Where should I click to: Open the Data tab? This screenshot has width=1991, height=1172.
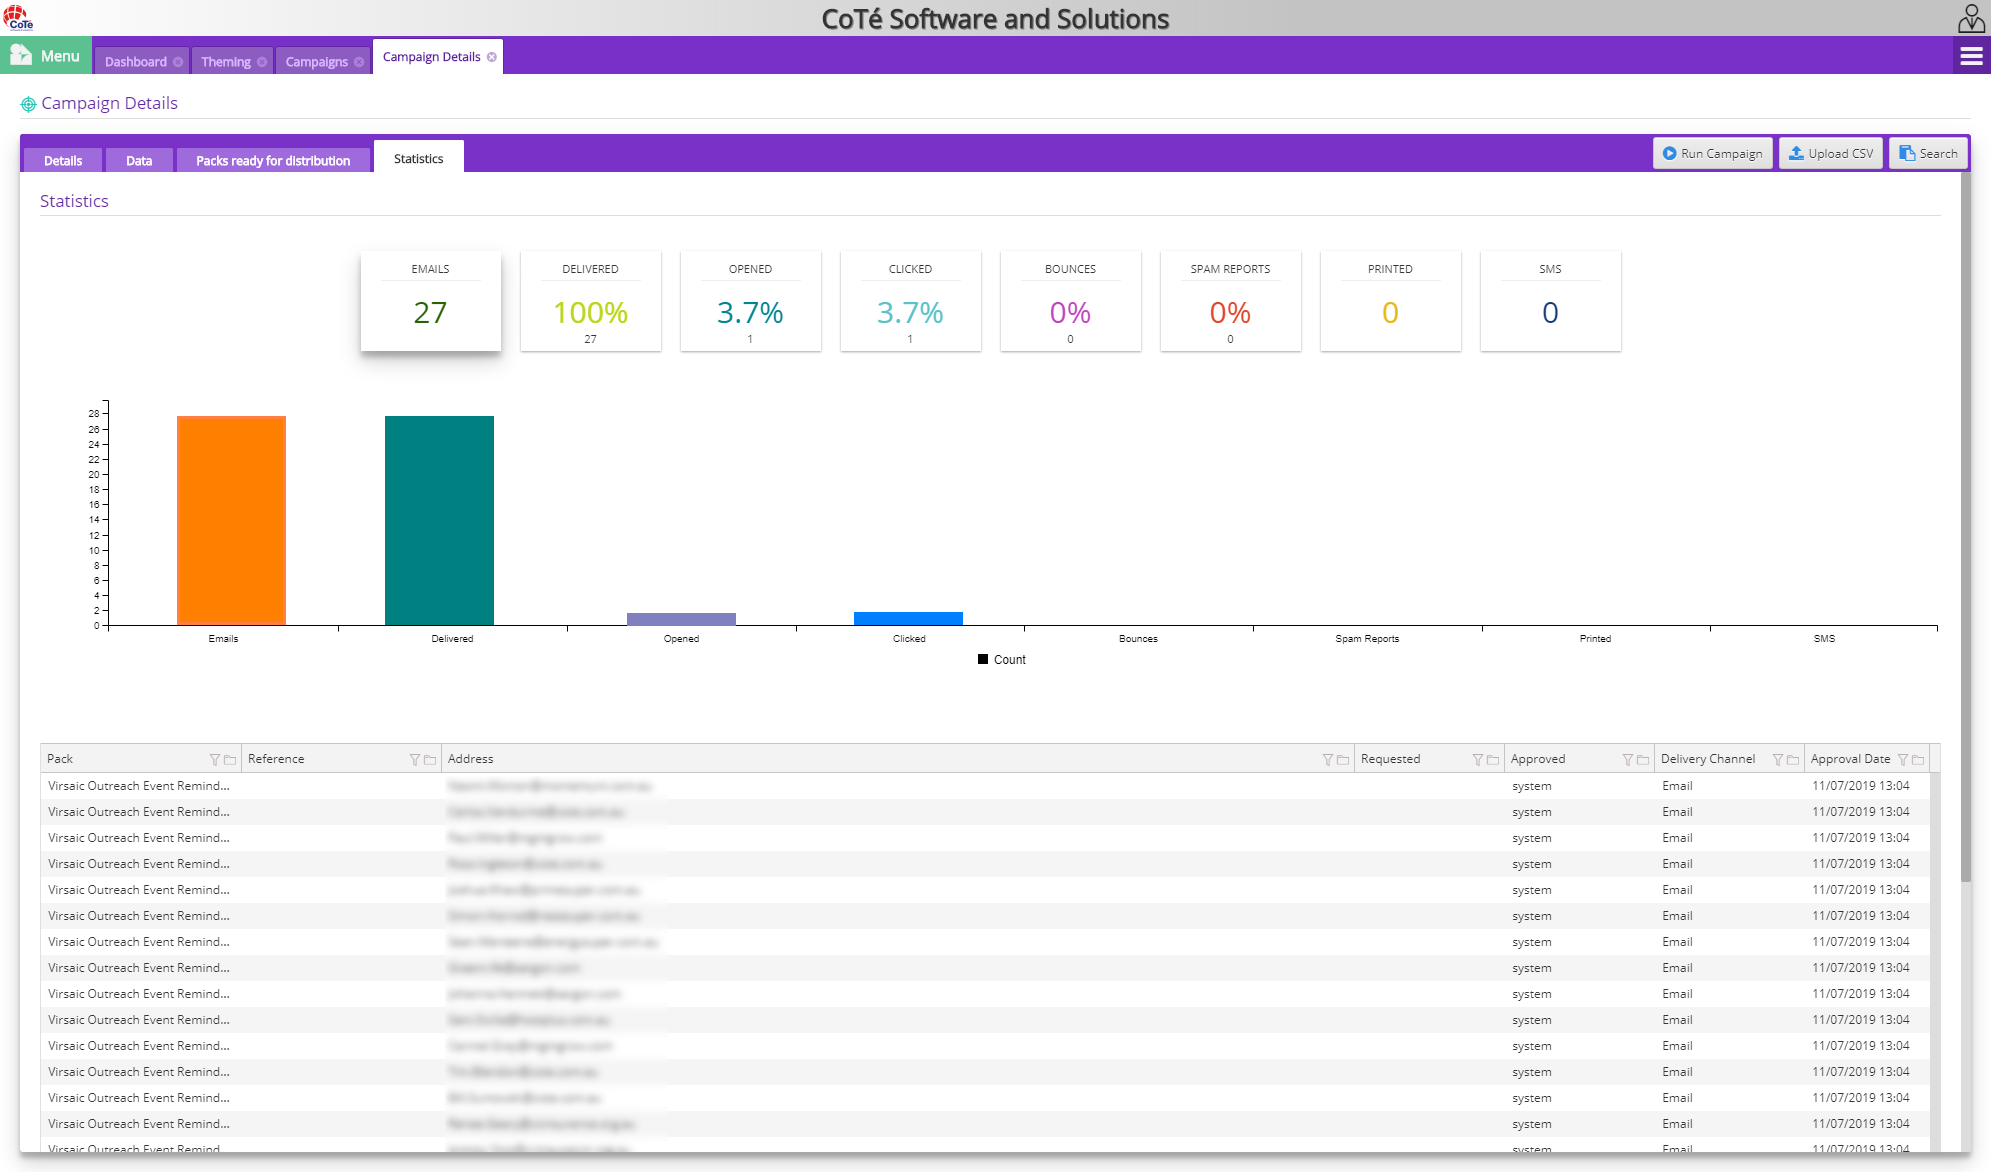139,159
